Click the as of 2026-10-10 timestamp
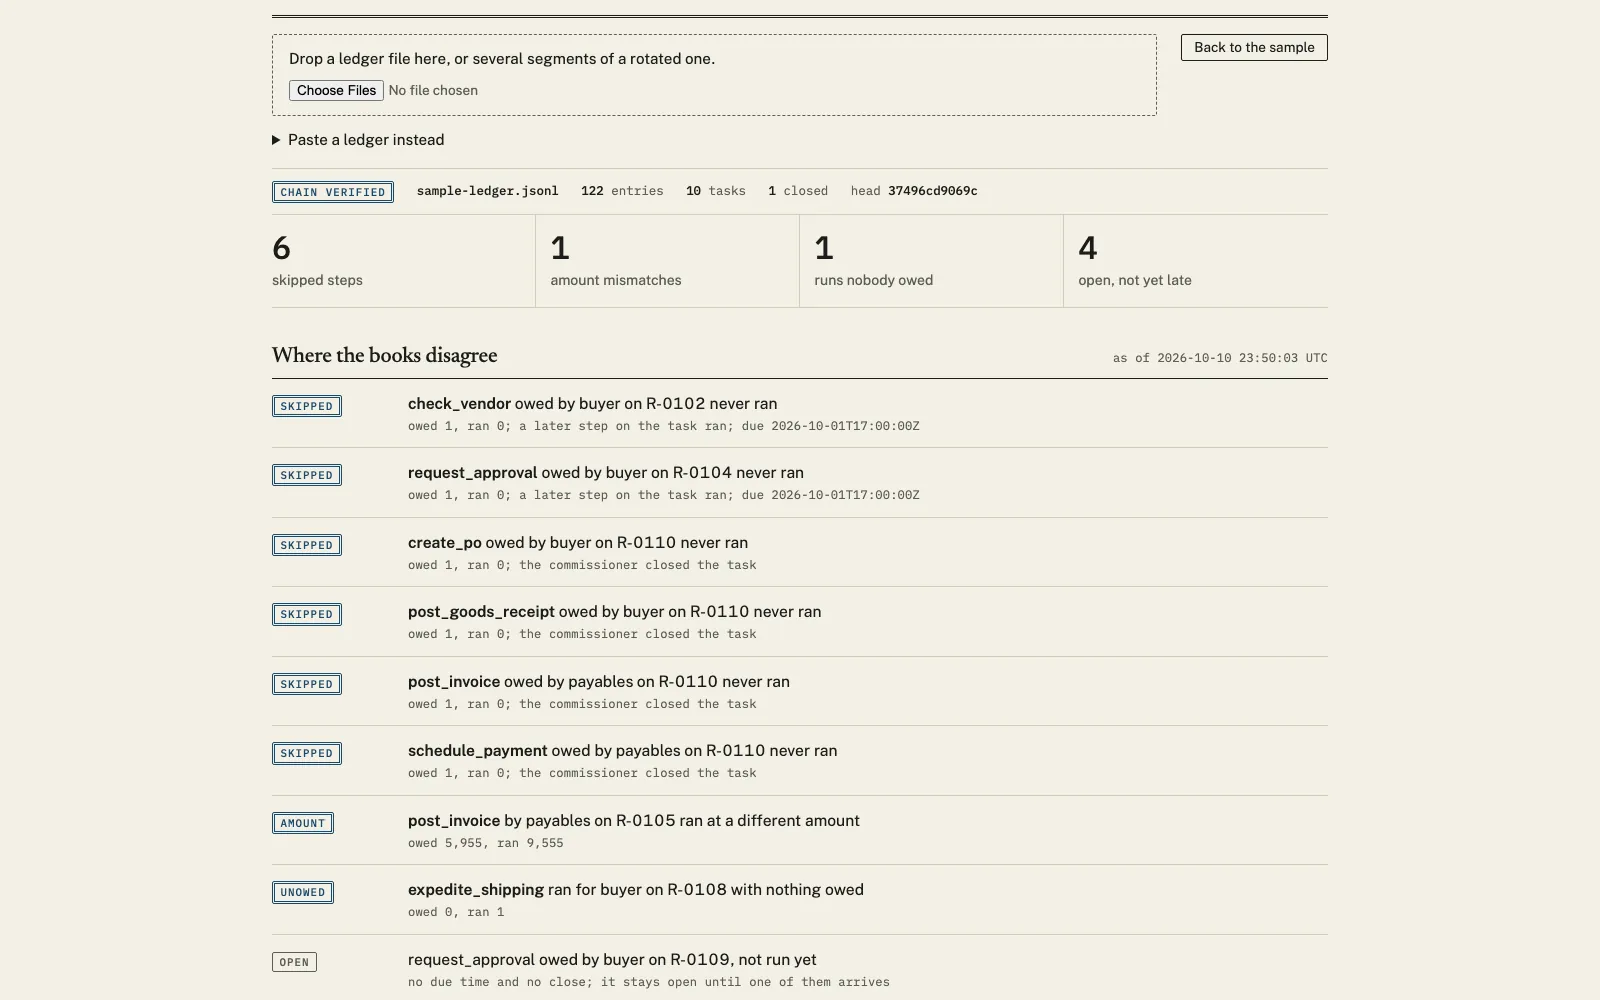Screen dimensions: 1600x1000 [x=1220, y=358]
